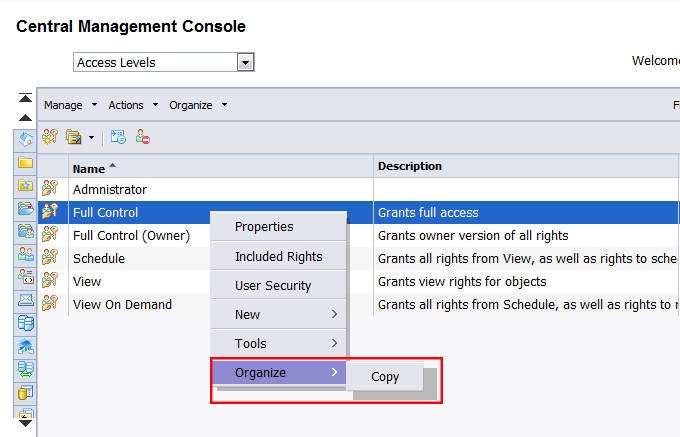Click the database cylinder icon in sidebar
This screenshot has width=680, height=437.
click(26, 323)
